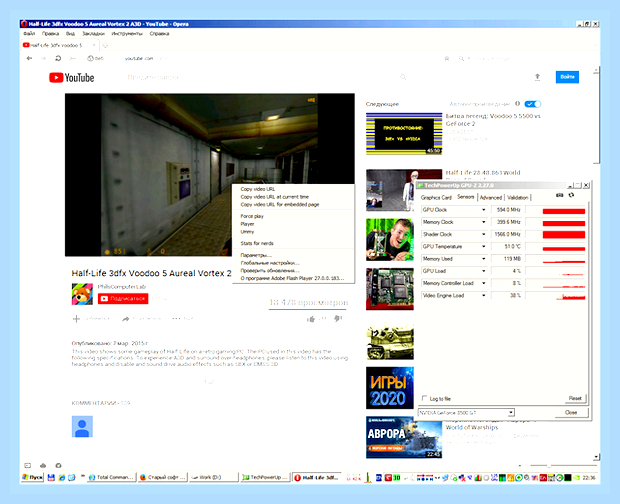
Task: Open a new Opera tab with plus icon
Action: click(105, 45)
